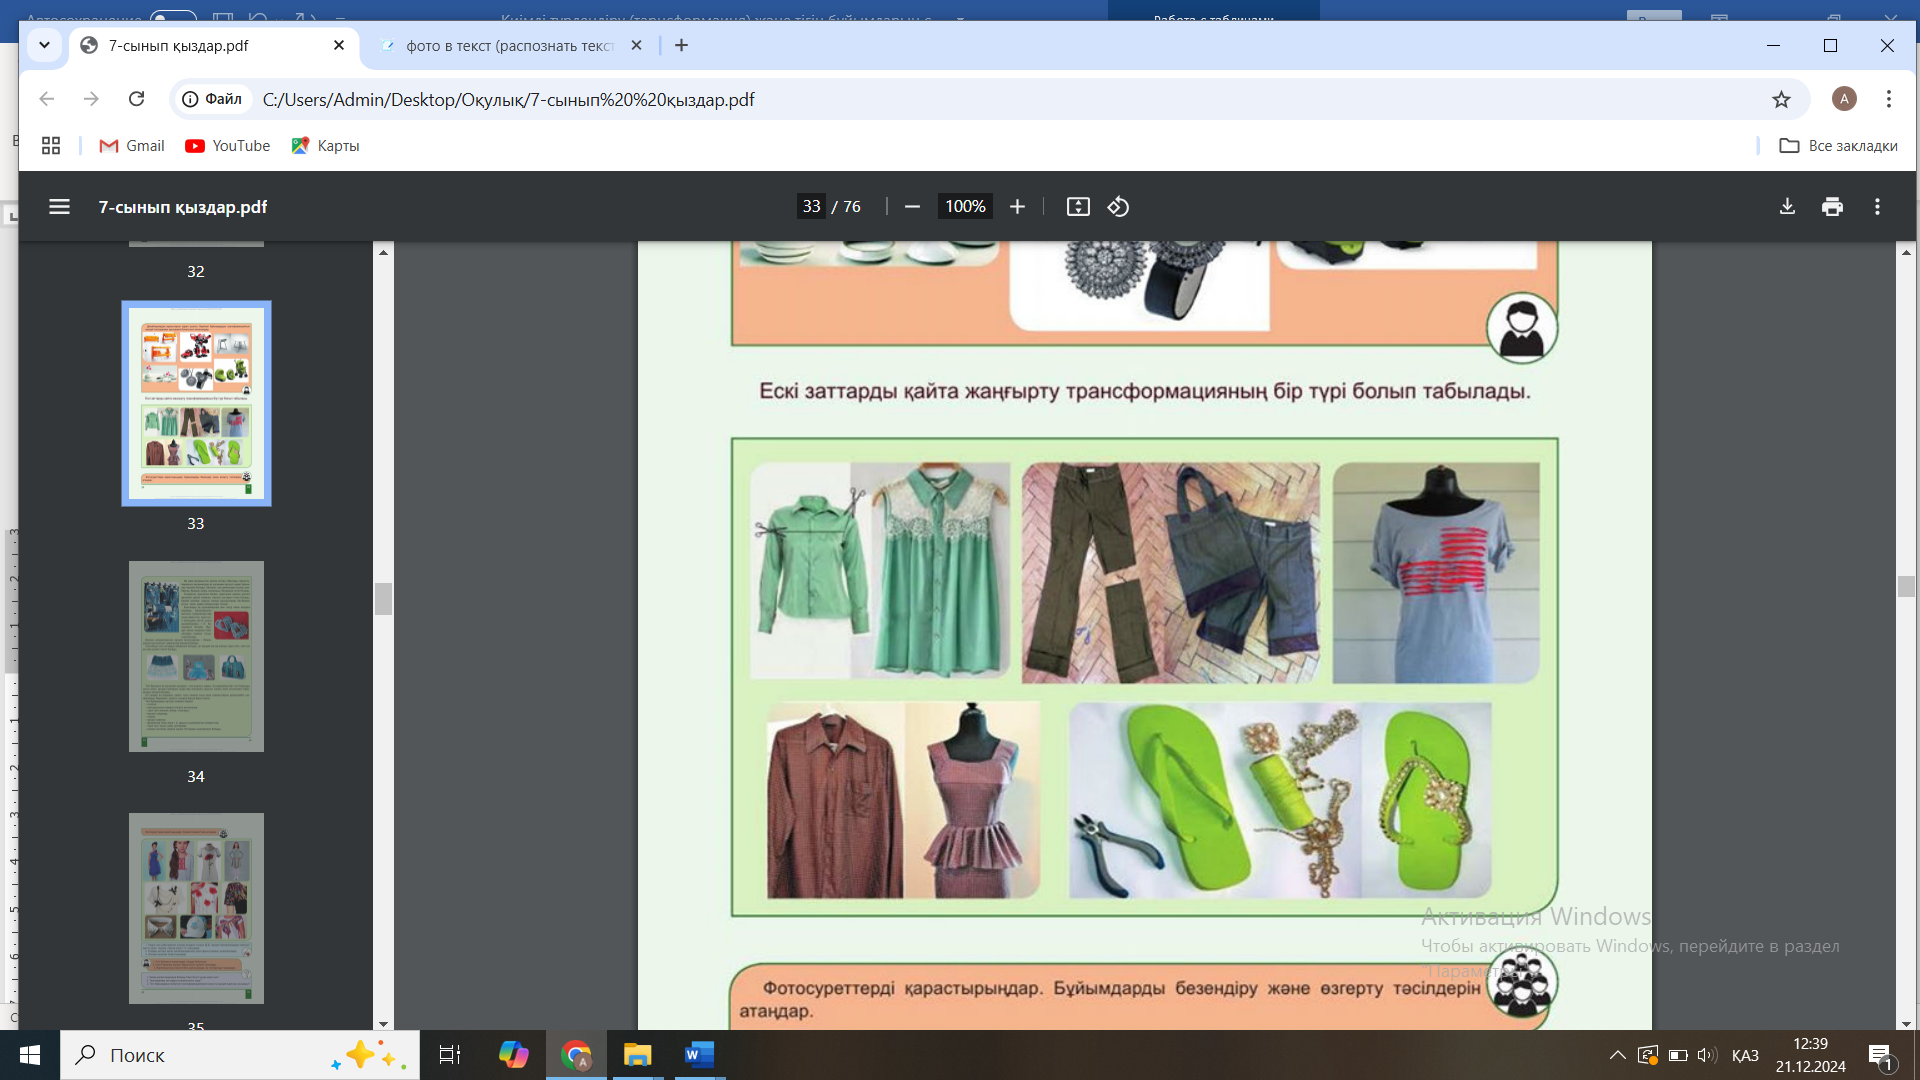Click the page number input field
This screenshot has width=1920, height=1080.
pyautogui.click(x=811, y=207)
